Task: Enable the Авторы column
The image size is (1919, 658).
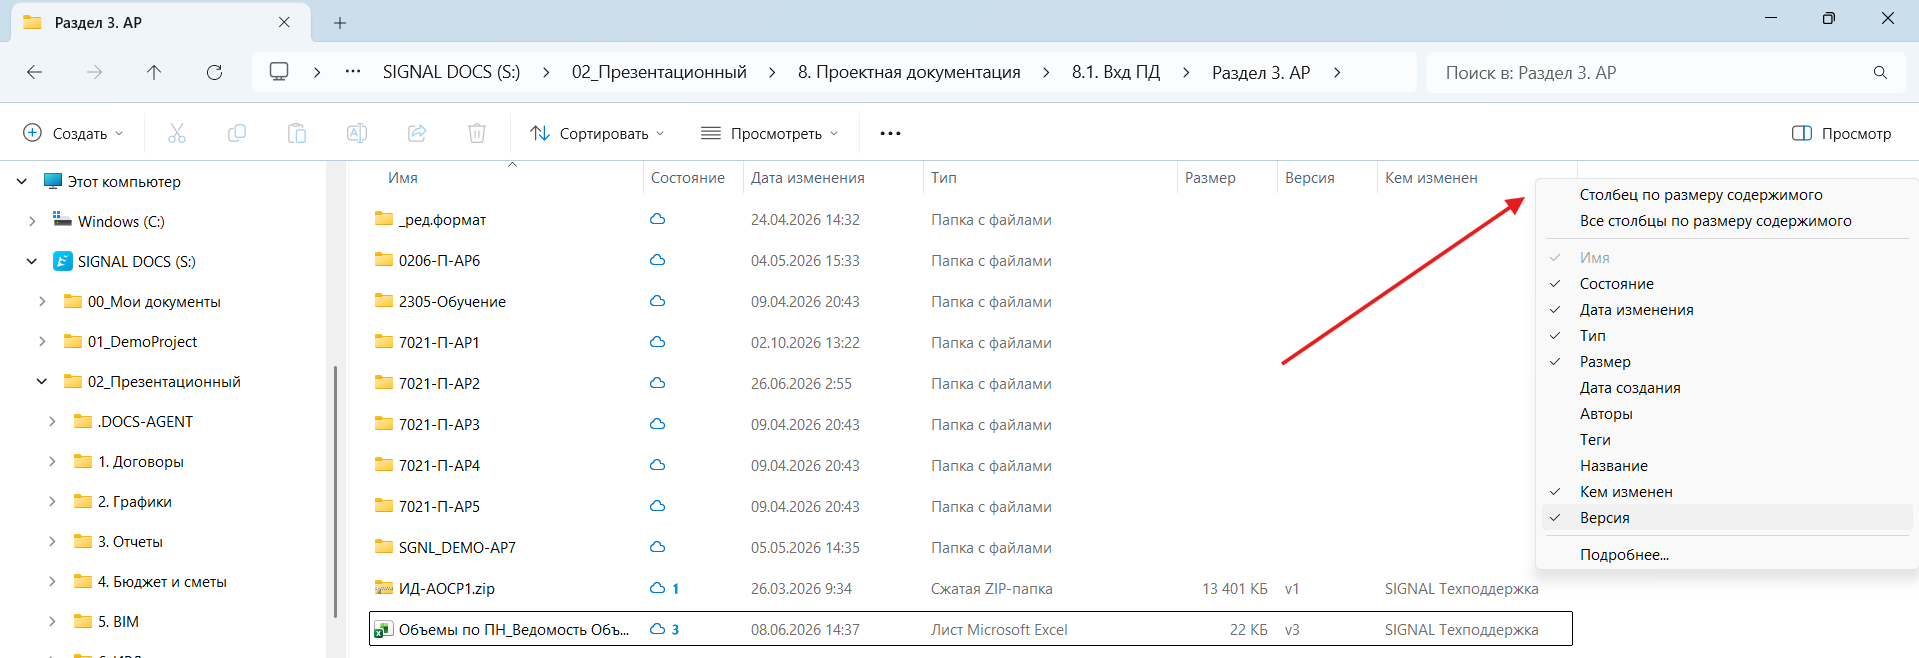Action: coord(1606,414)
